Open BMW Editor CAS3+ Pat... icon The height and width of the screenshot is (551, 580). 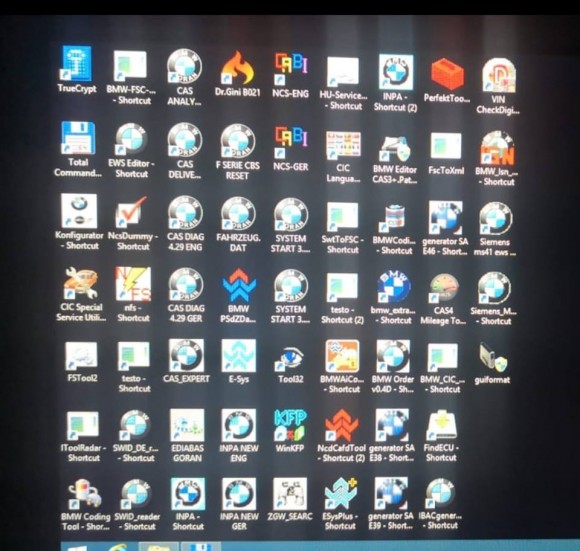click(x=395, y=149)
